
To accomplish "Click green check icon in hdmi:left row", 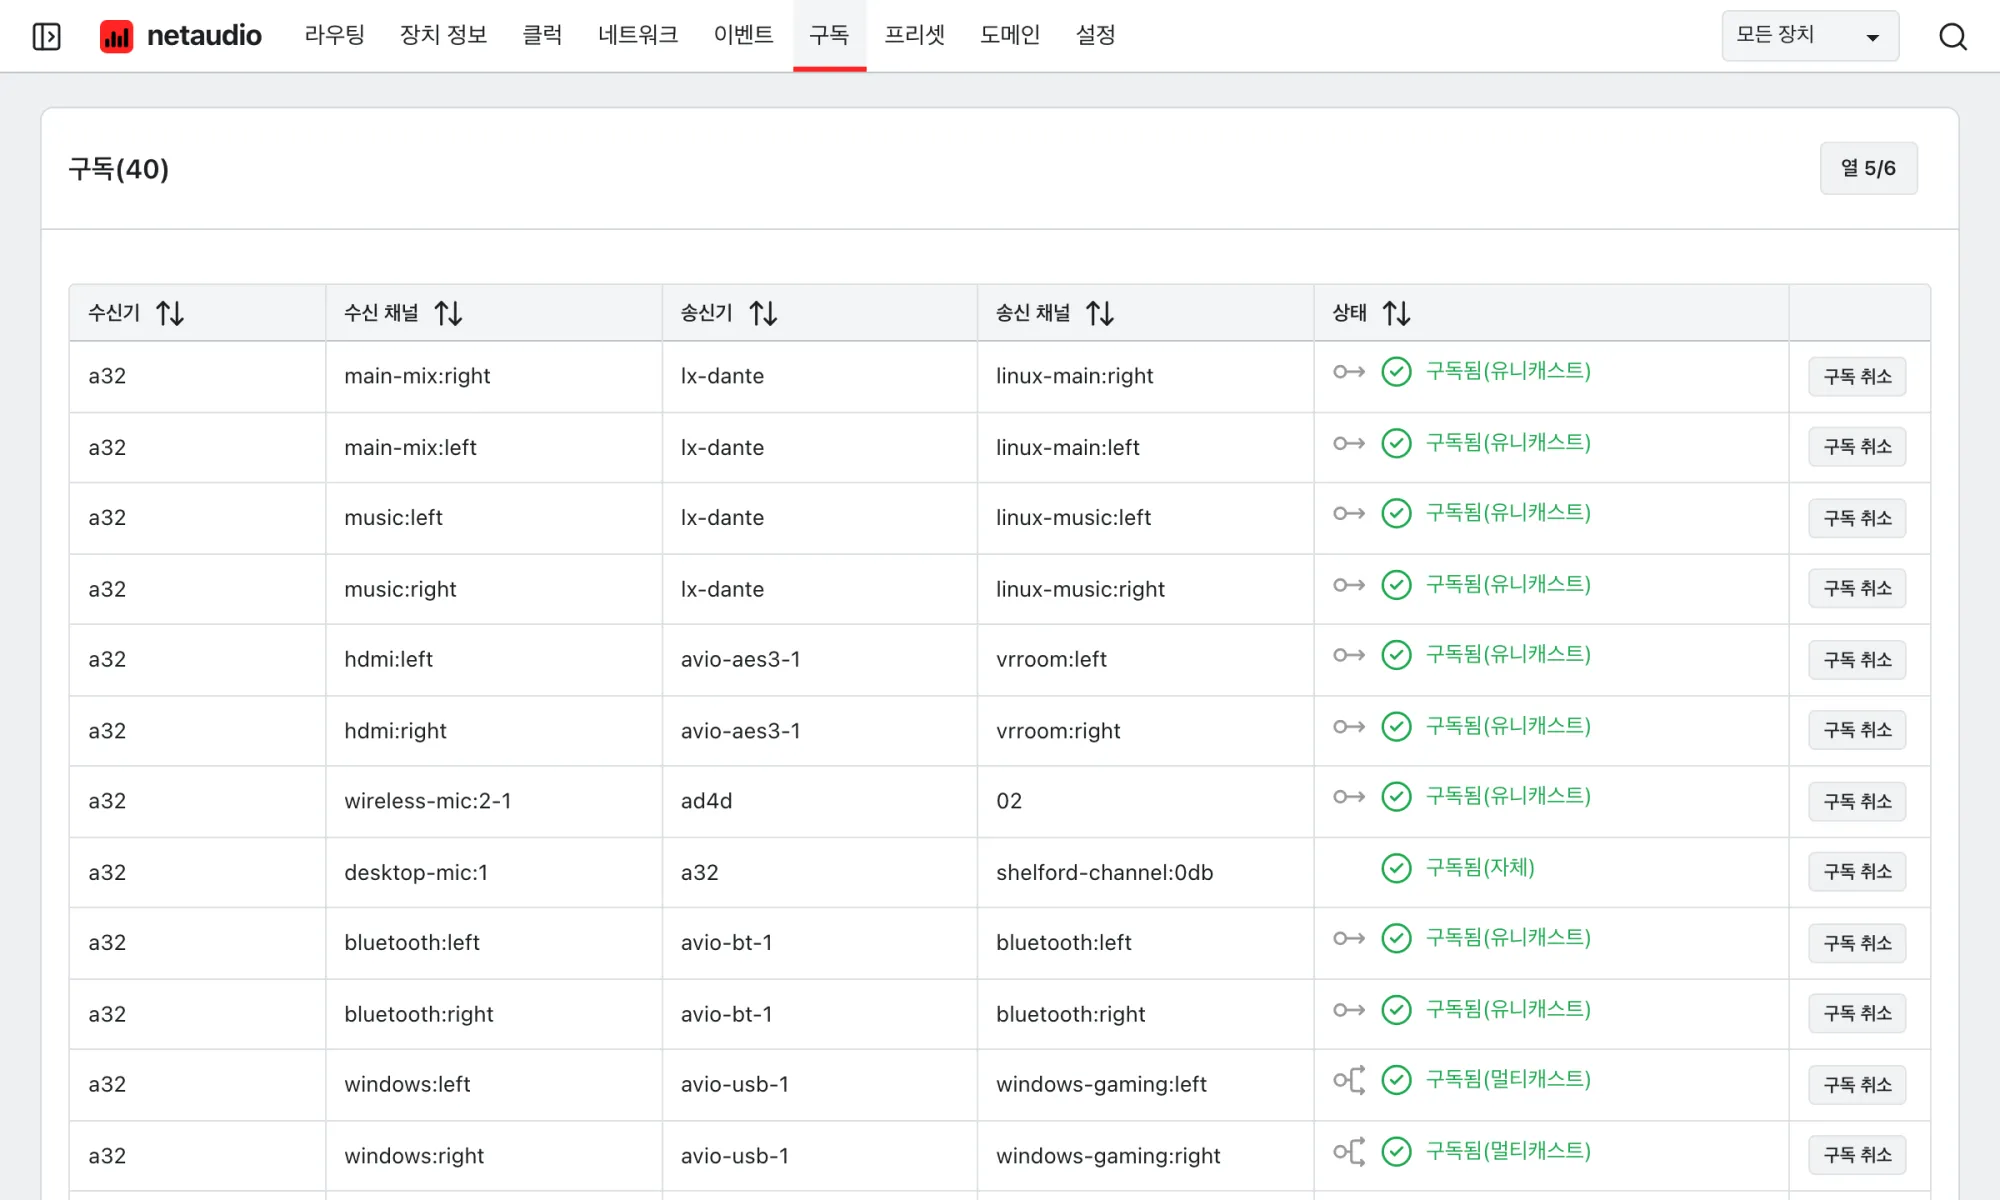I will [1396, 655].
